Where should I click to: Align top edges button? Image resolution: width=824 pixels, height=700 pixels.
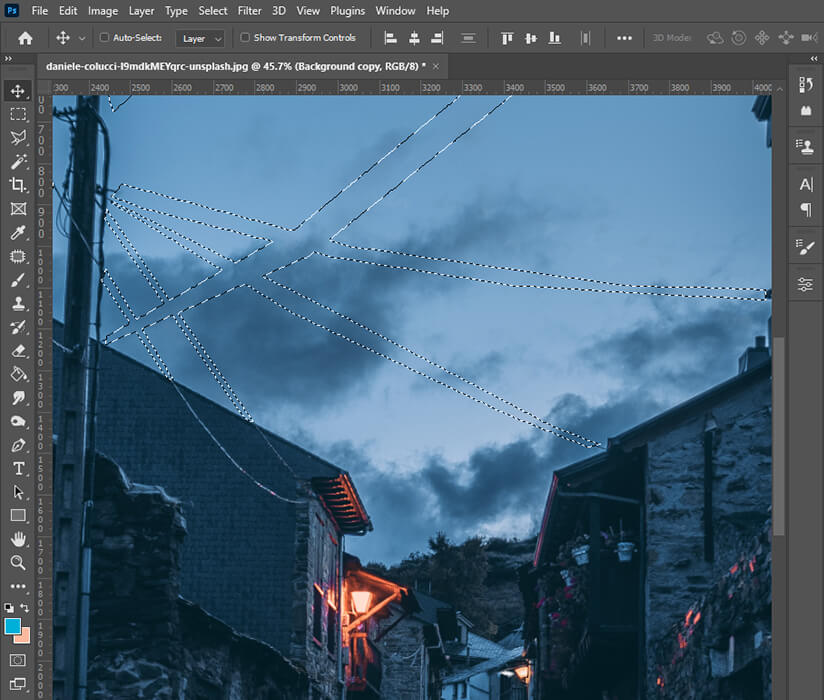pyautogui.click(x=507, y=38)
